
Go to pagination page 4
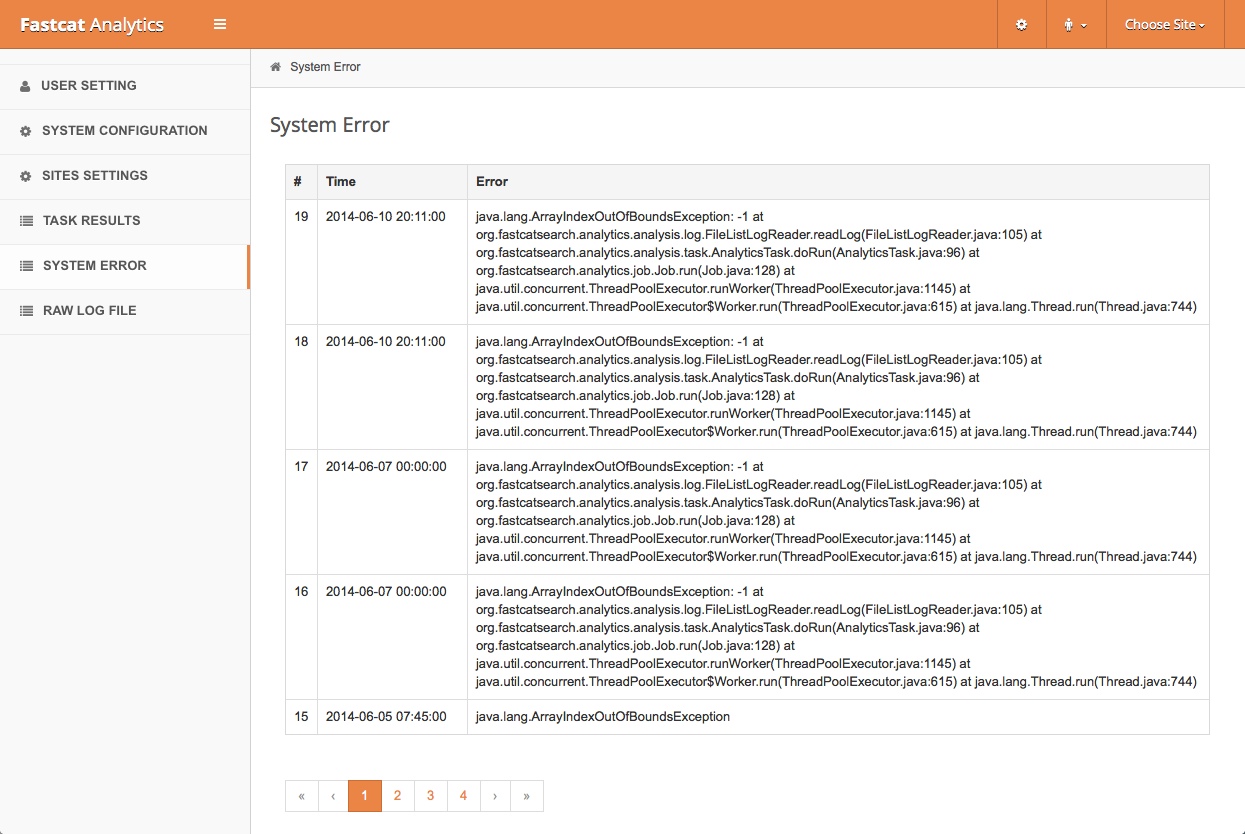coord(464,796)
